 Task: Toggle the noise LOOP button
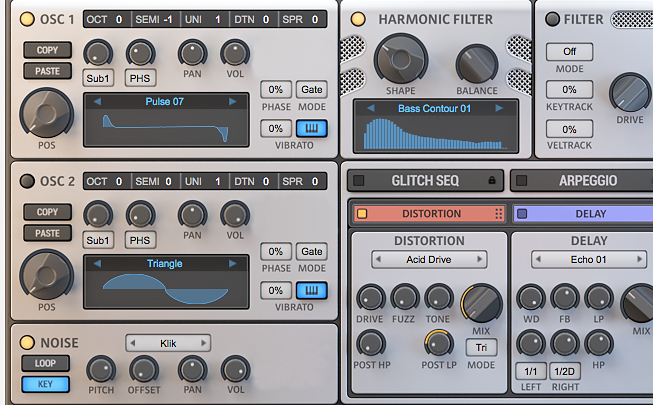tap(45, 363)
